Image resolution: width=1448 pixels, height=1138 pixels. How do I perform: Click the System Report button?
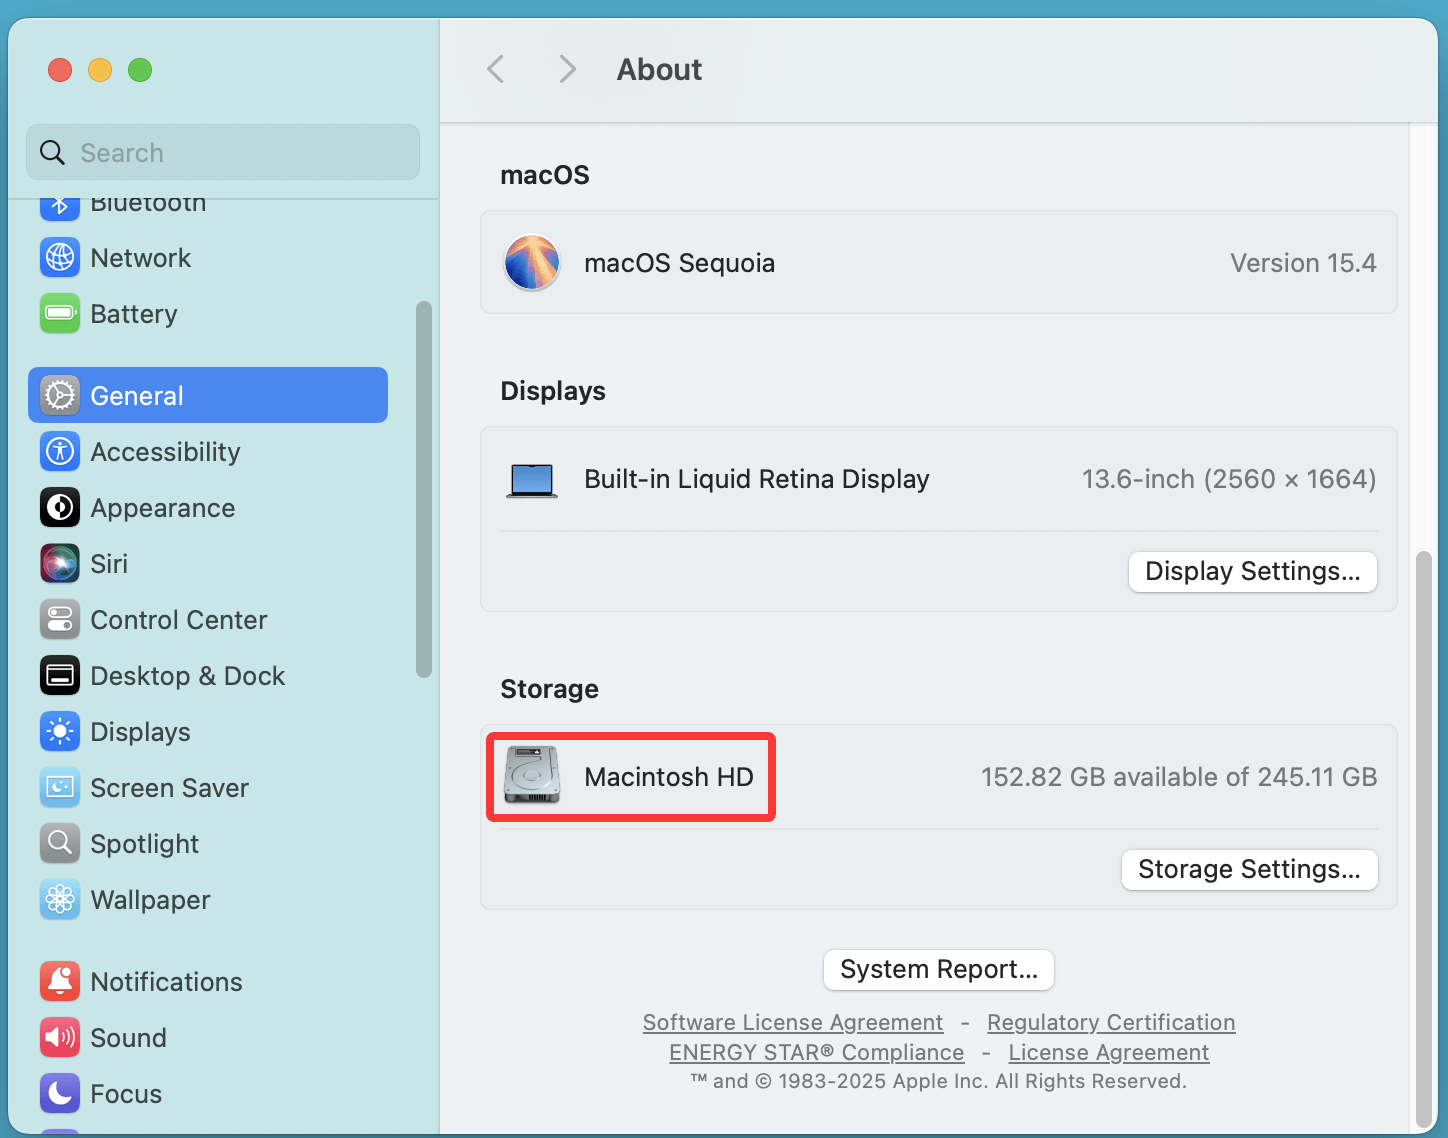938,969
